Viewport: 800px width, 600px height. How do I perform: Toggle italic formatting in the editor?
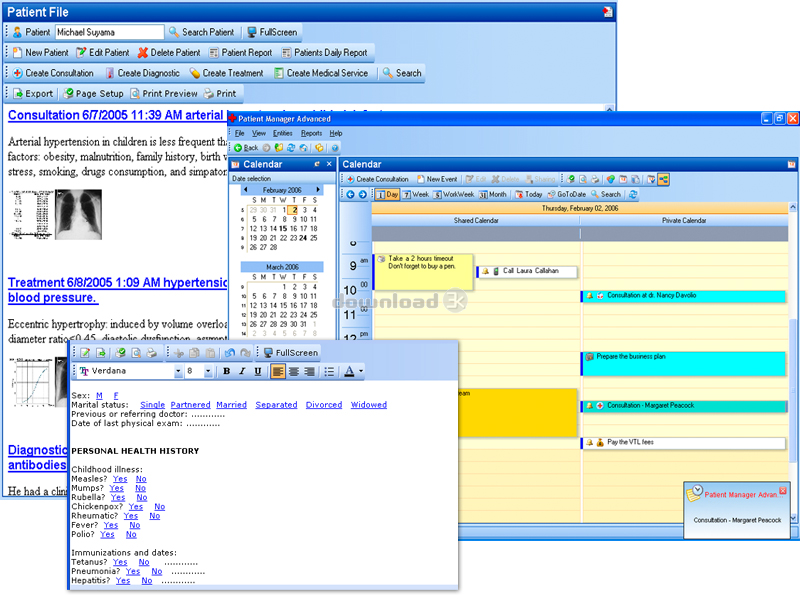[242, 371]
